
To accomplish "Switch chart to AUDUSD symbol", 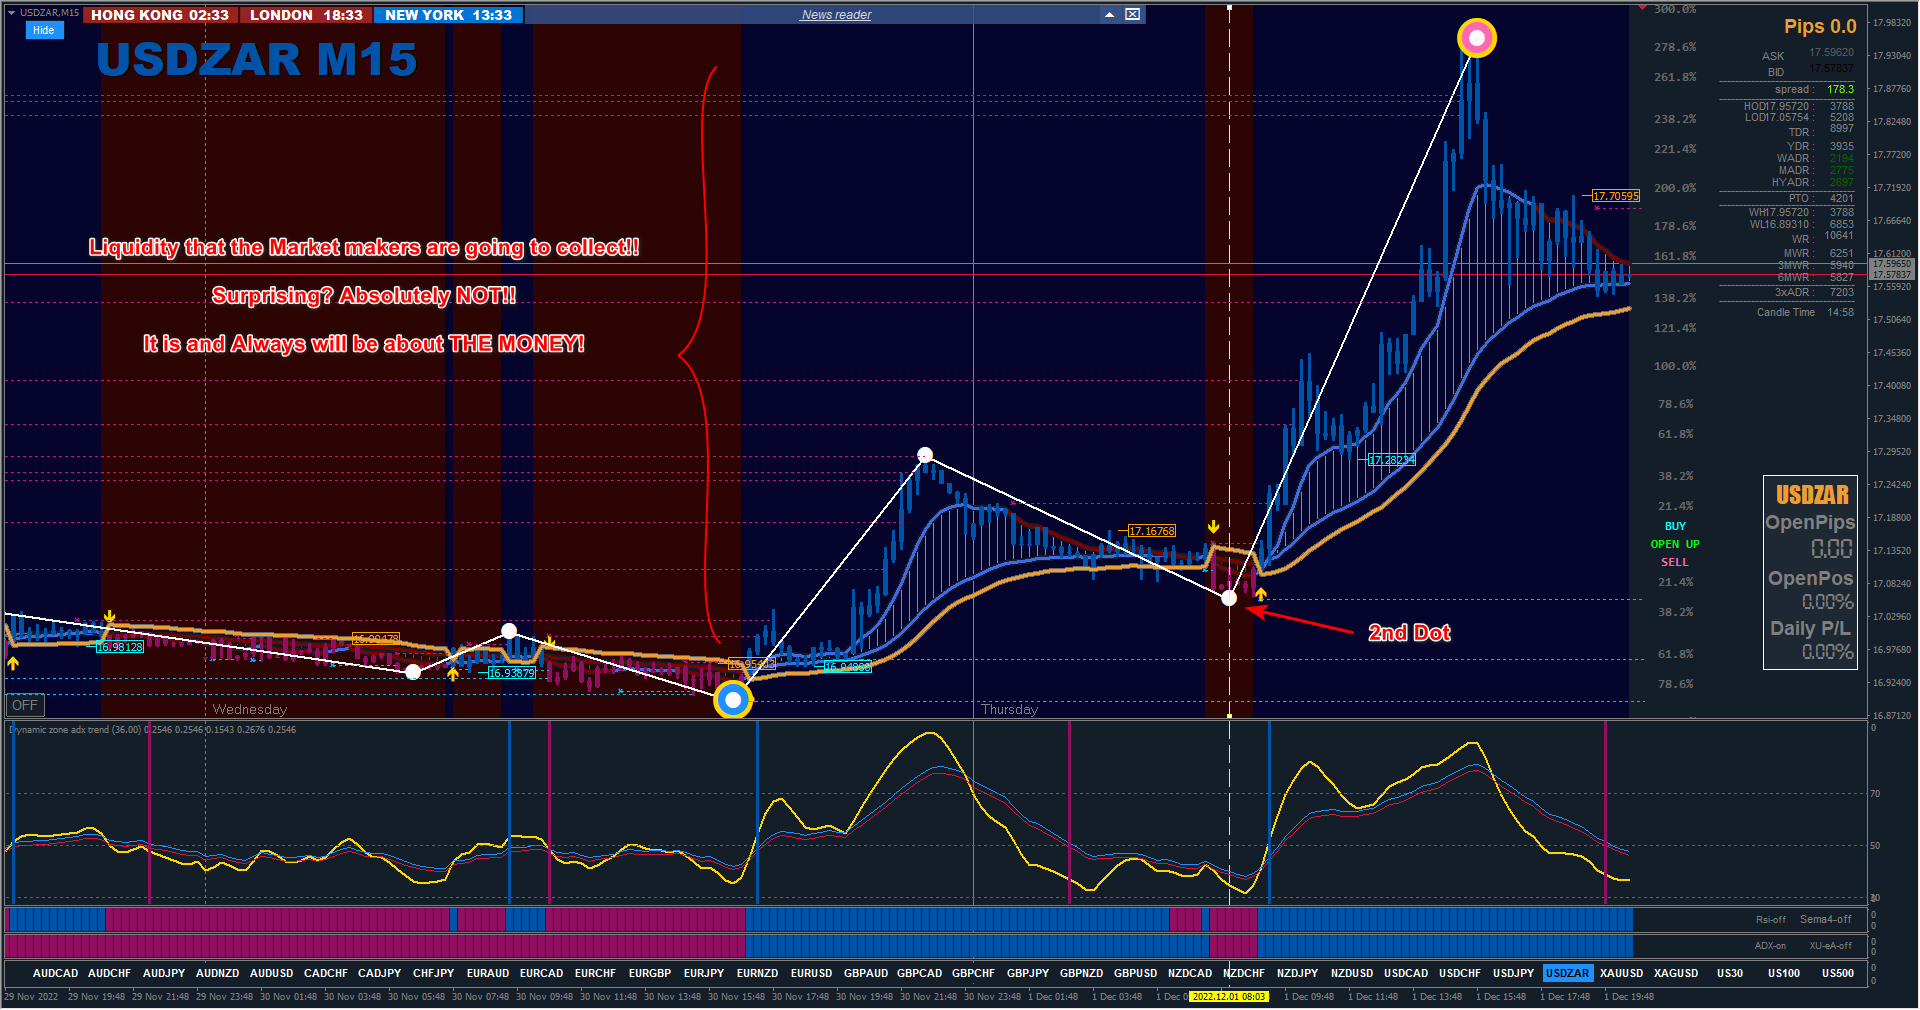I will point(271,973).
